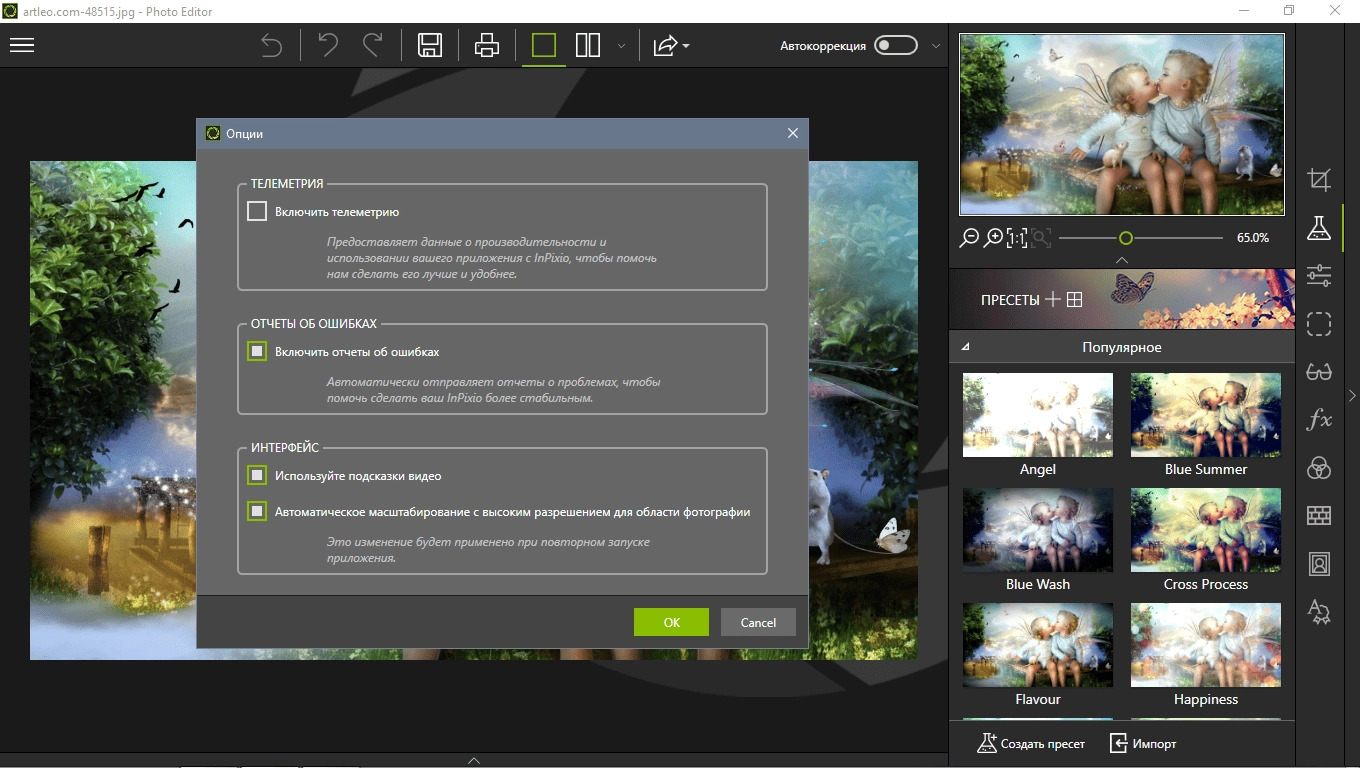Click the navigator preview thumbnail

1122,125
